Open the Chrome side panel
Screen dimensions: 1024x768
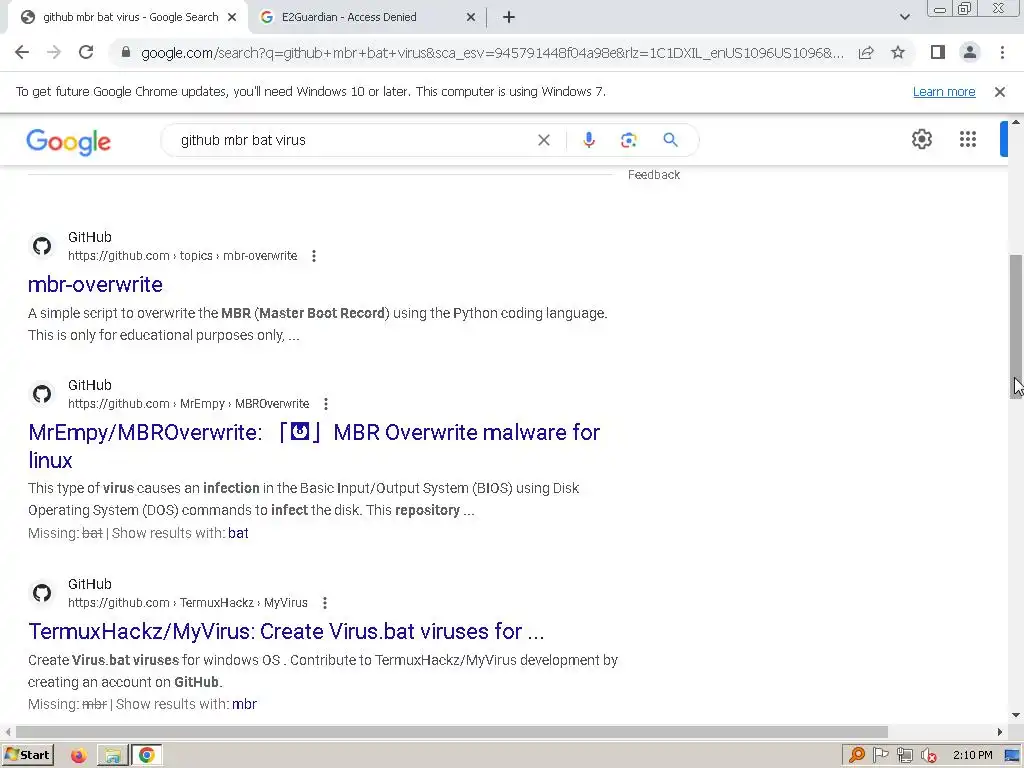(938, 52)
